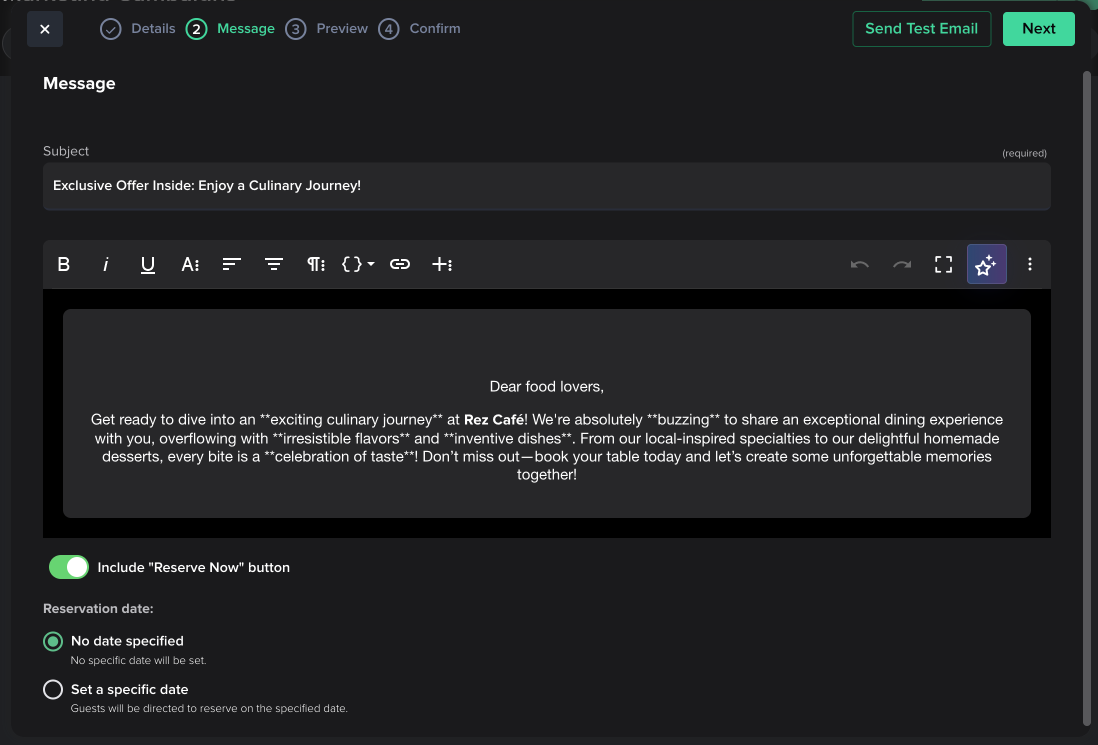The height and width of the screenshot is (745, 1098).
Task: Click the undo arrow
Action: coord(859,265)
